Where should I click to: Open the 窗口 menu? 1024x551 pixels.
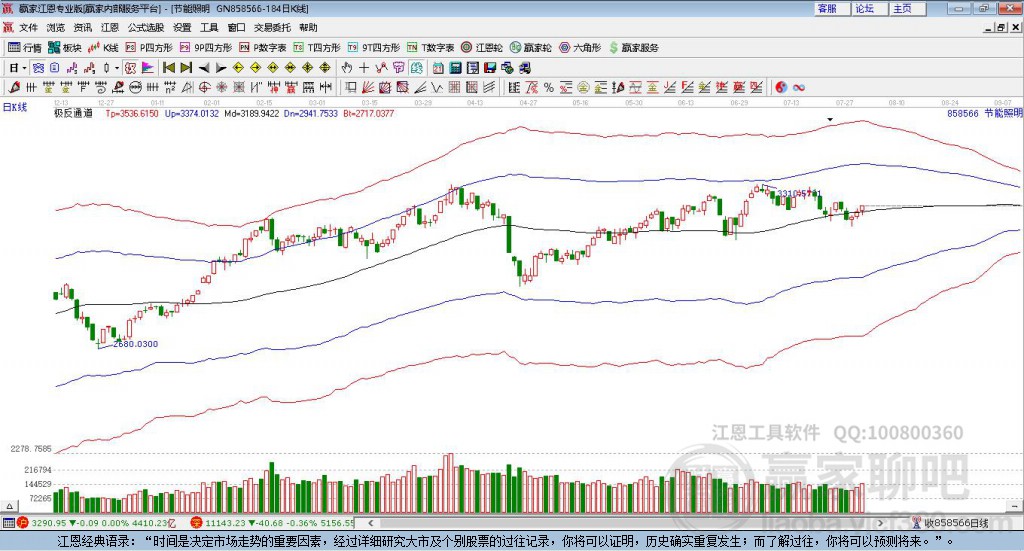(x=236, y=27)
